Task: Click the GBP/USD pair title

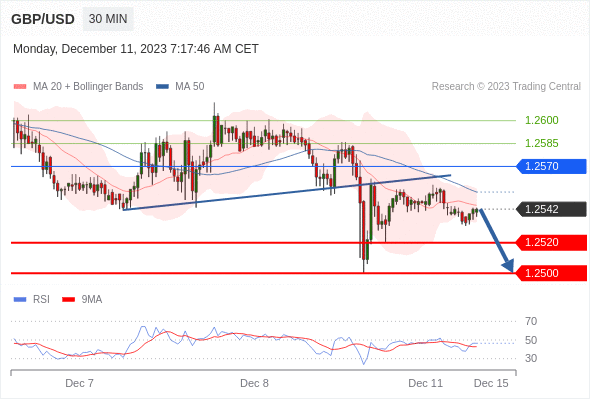Action: 43,19
